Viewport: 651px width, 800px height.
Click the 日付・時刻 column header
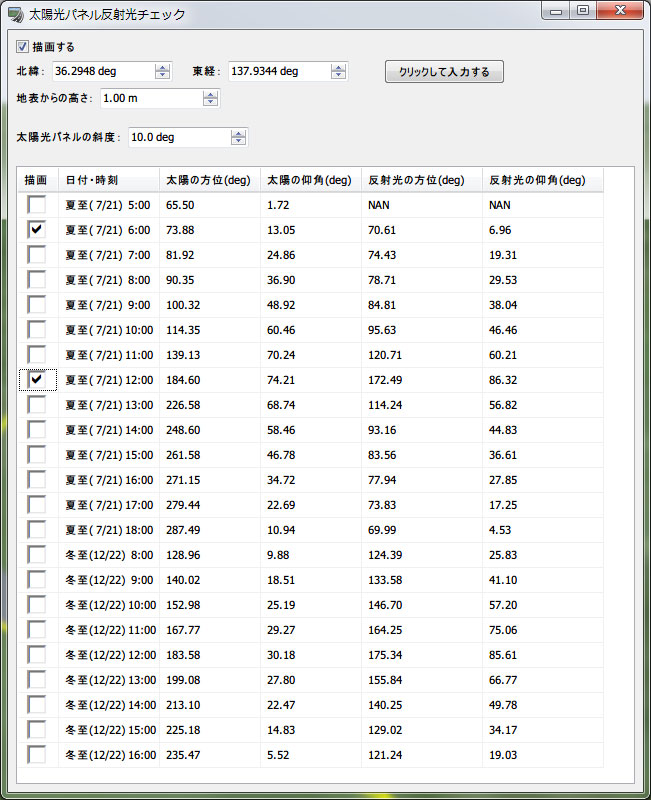point(108,180)
